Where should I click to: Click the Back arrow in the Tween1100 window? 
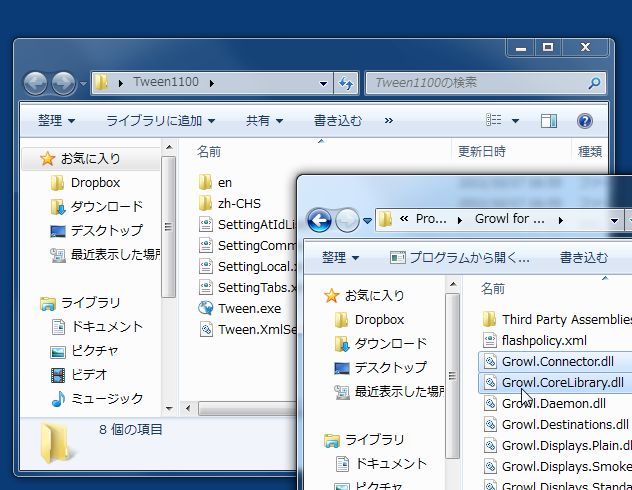pos(35,83)
